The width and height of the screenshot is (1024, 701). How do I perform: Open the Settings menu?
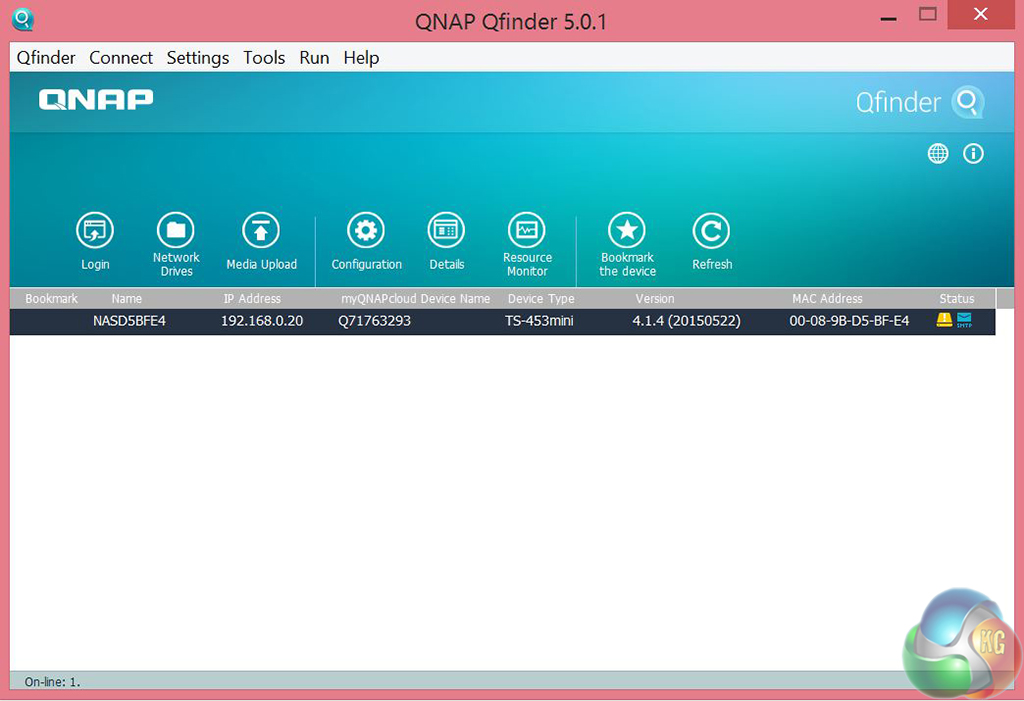click(198, 58)
